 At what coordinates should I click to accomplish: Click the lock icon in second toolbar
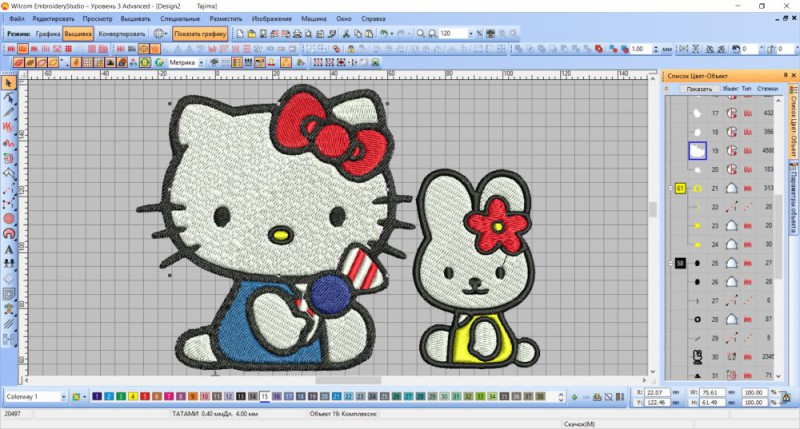click(x=351, y=49)
